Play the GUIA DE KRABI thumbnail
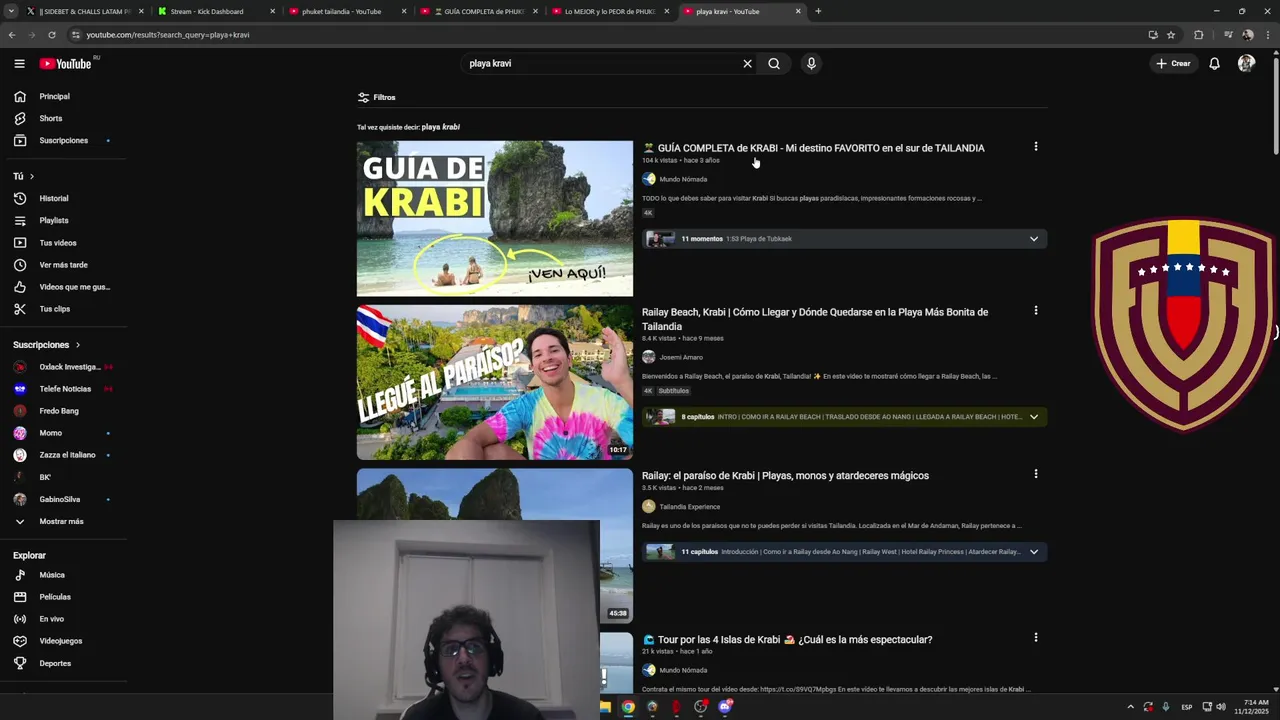This screenshot has height=720, width=1280. tap(495, 219)
